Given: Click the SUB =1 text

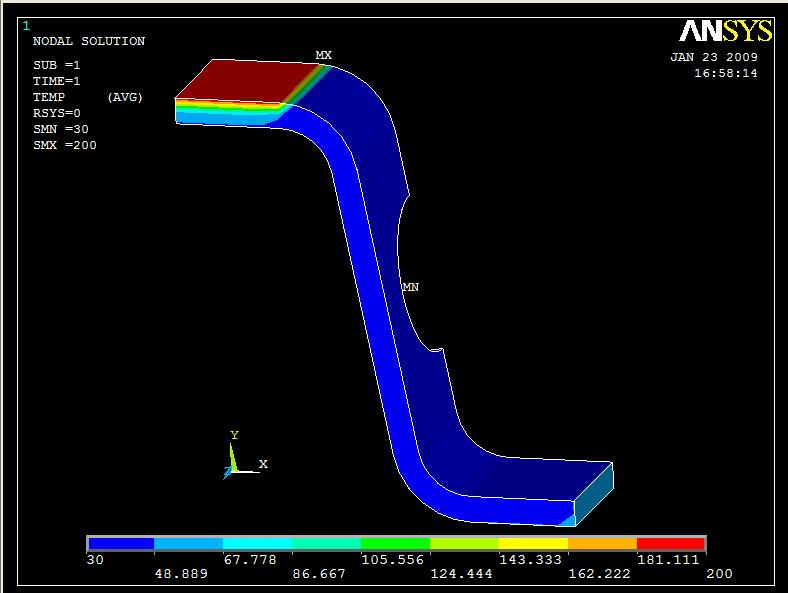Looking at the screenshot, I should click(57, 65).
